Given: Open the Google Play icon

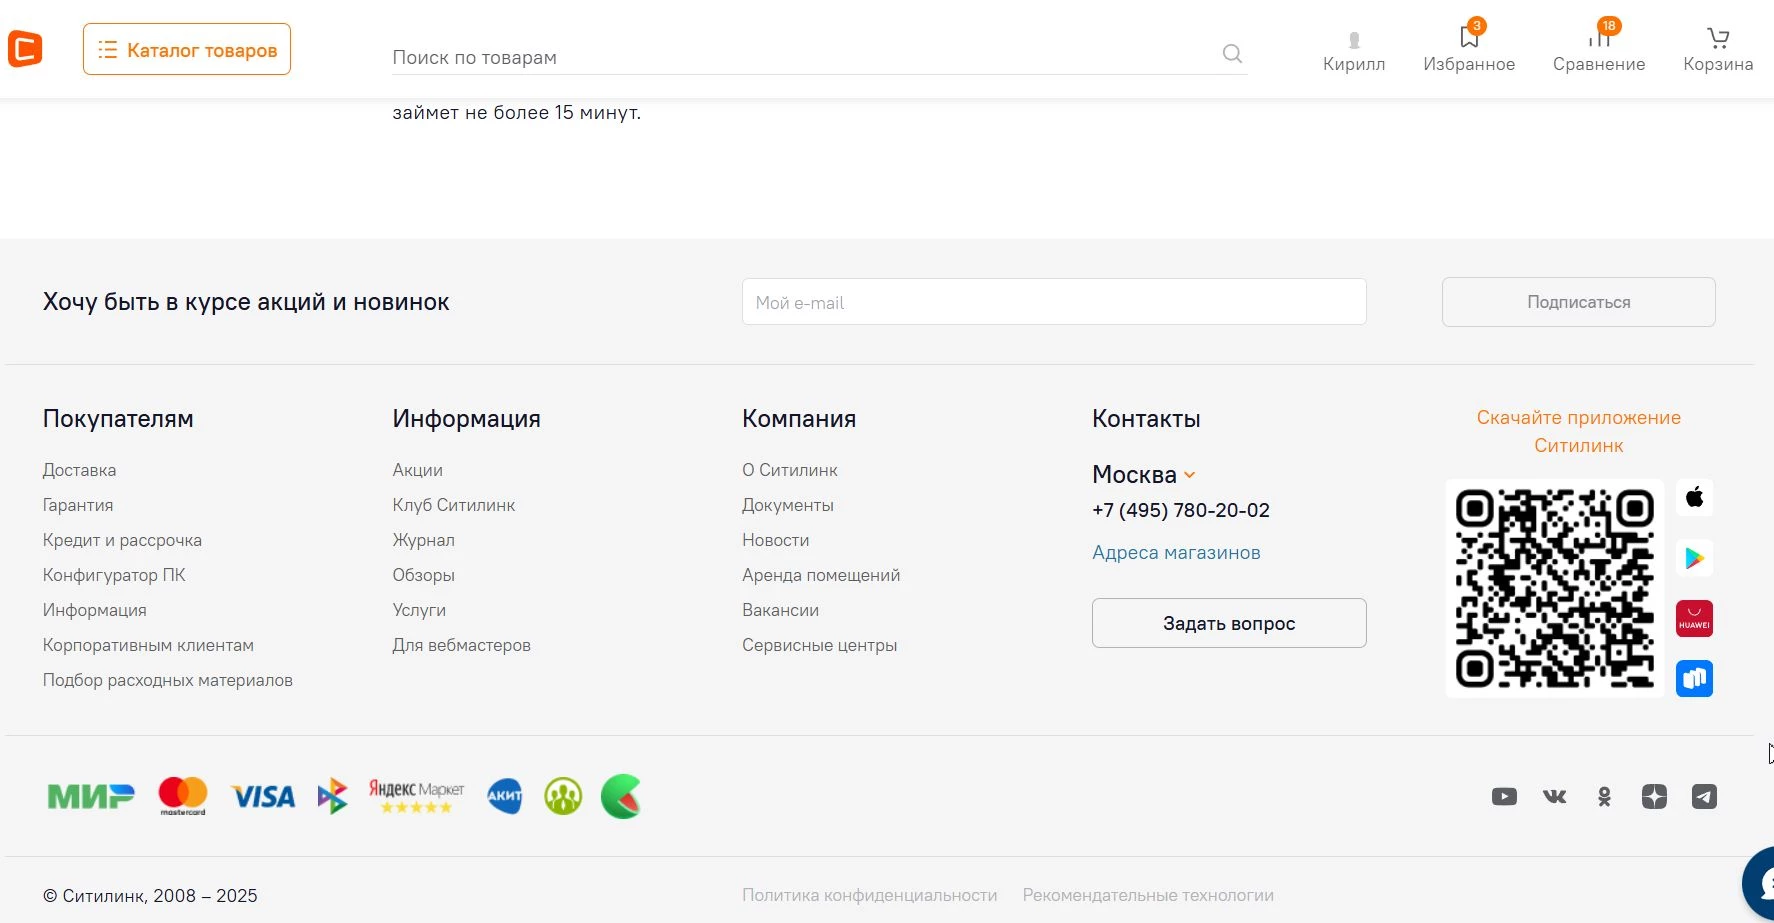Looking at the screenshot, I should [x=1694, y=558].
